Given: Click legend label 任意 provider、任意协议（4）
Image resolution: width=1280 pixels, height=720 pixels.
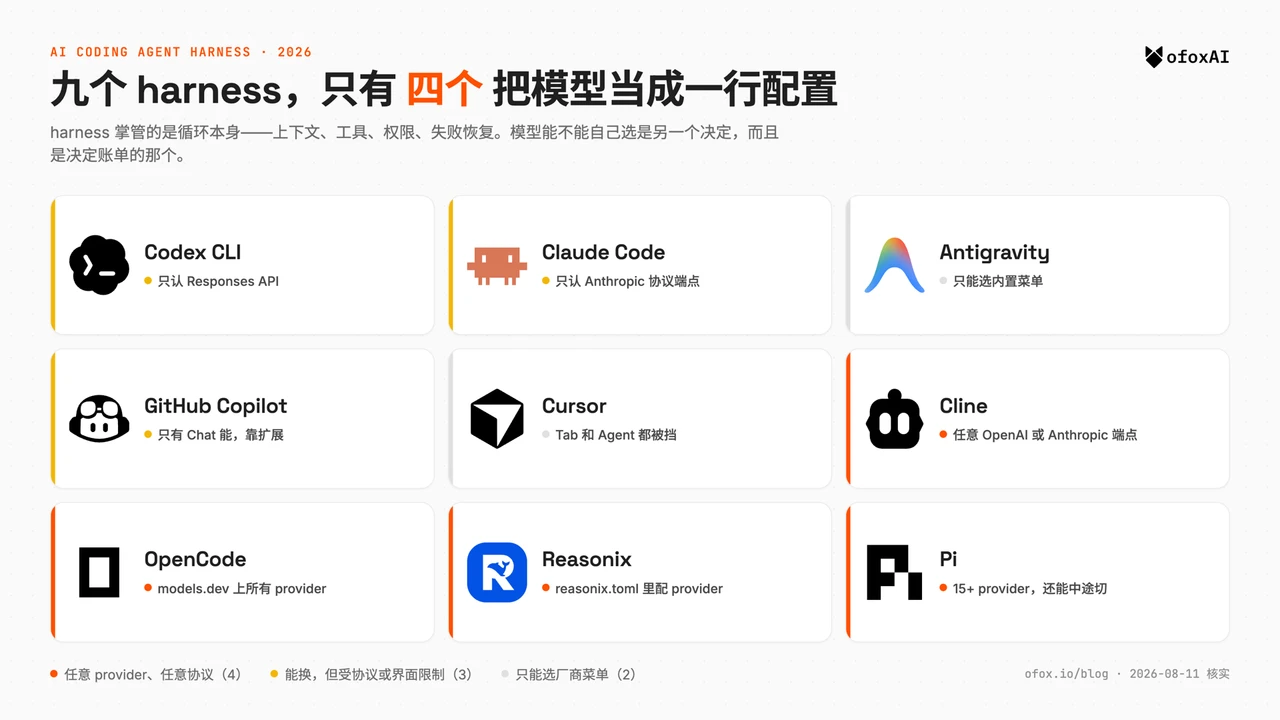Looking at the screenshot, I should point(153,674).
